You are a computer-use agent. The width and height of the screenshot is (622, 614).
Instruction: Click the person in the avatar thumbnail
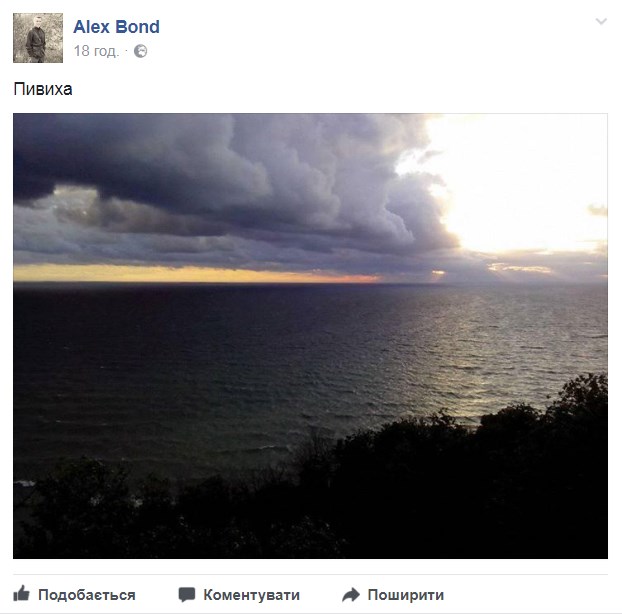click(36, 40)
